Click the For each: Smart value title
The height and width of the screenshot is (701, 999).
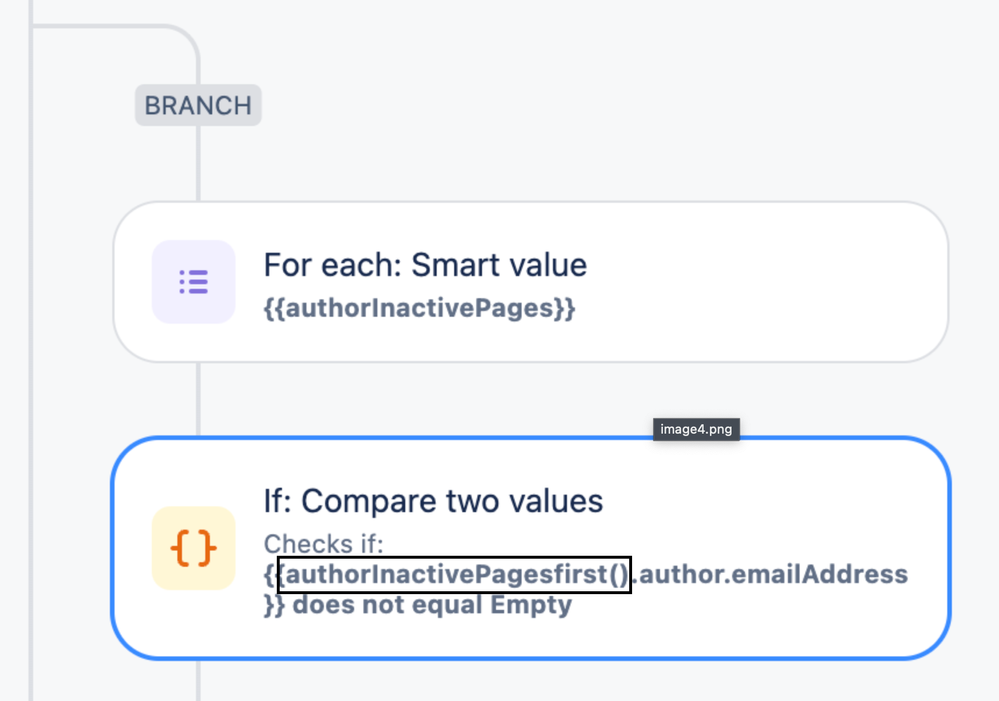click(x=425, y=265)
